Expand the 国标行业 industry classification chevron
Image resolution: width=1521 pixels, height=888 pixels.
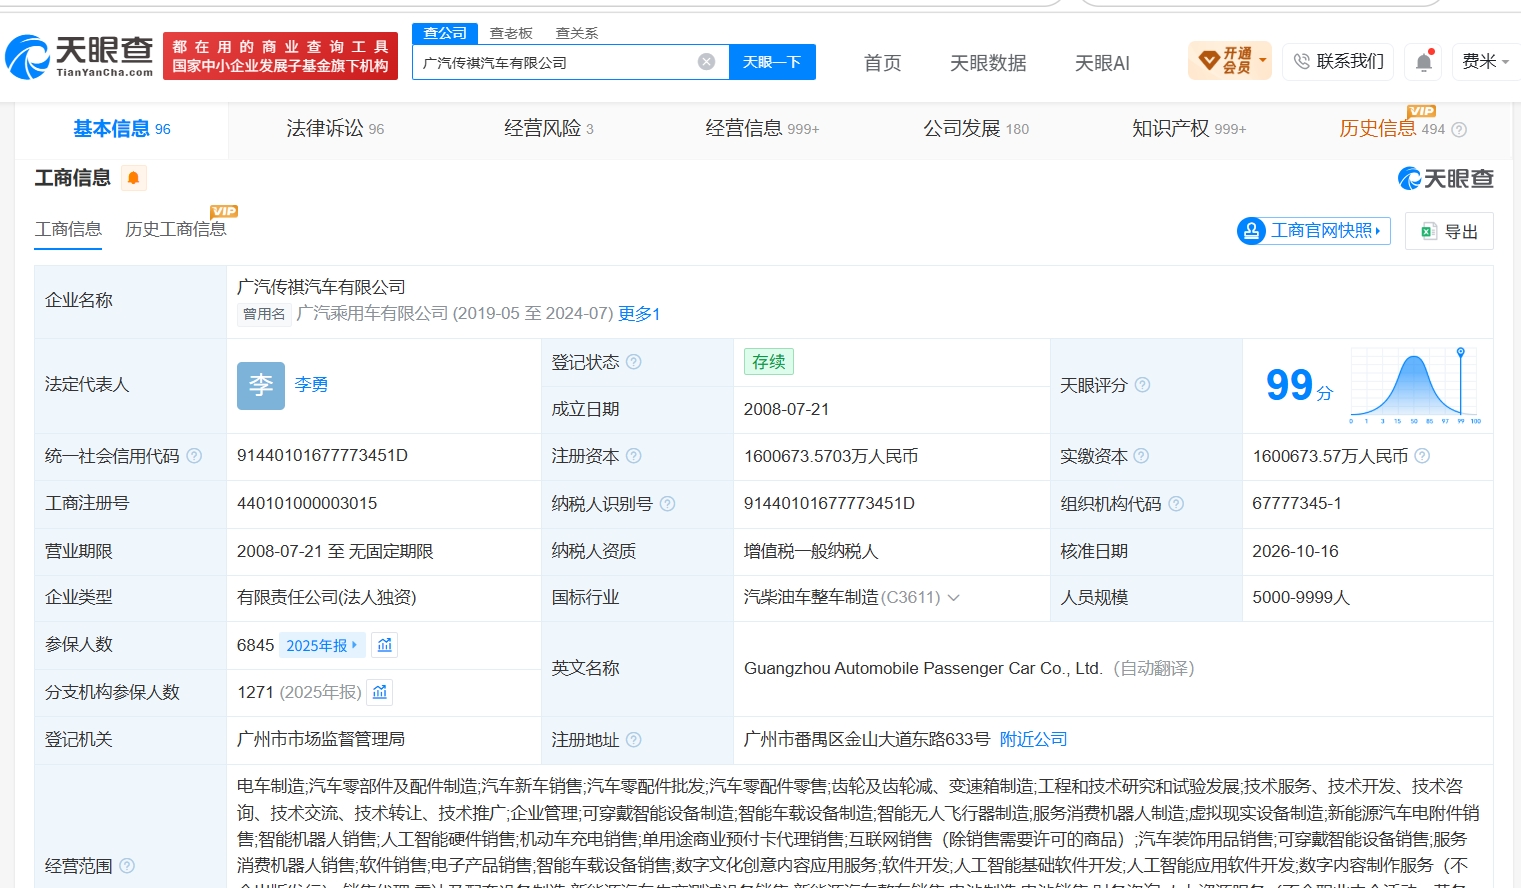point(953,598)
